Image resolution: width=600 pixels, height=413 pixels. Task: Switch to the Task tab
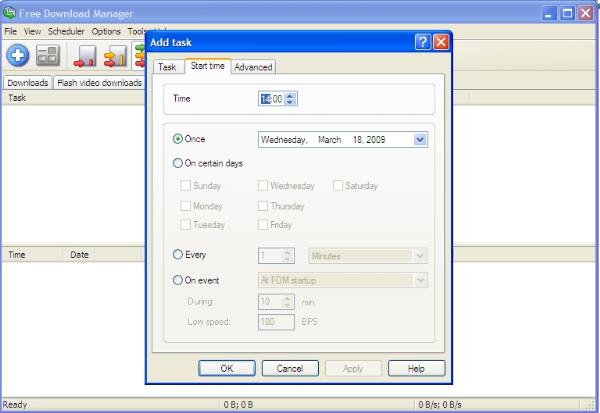[167, 67]
